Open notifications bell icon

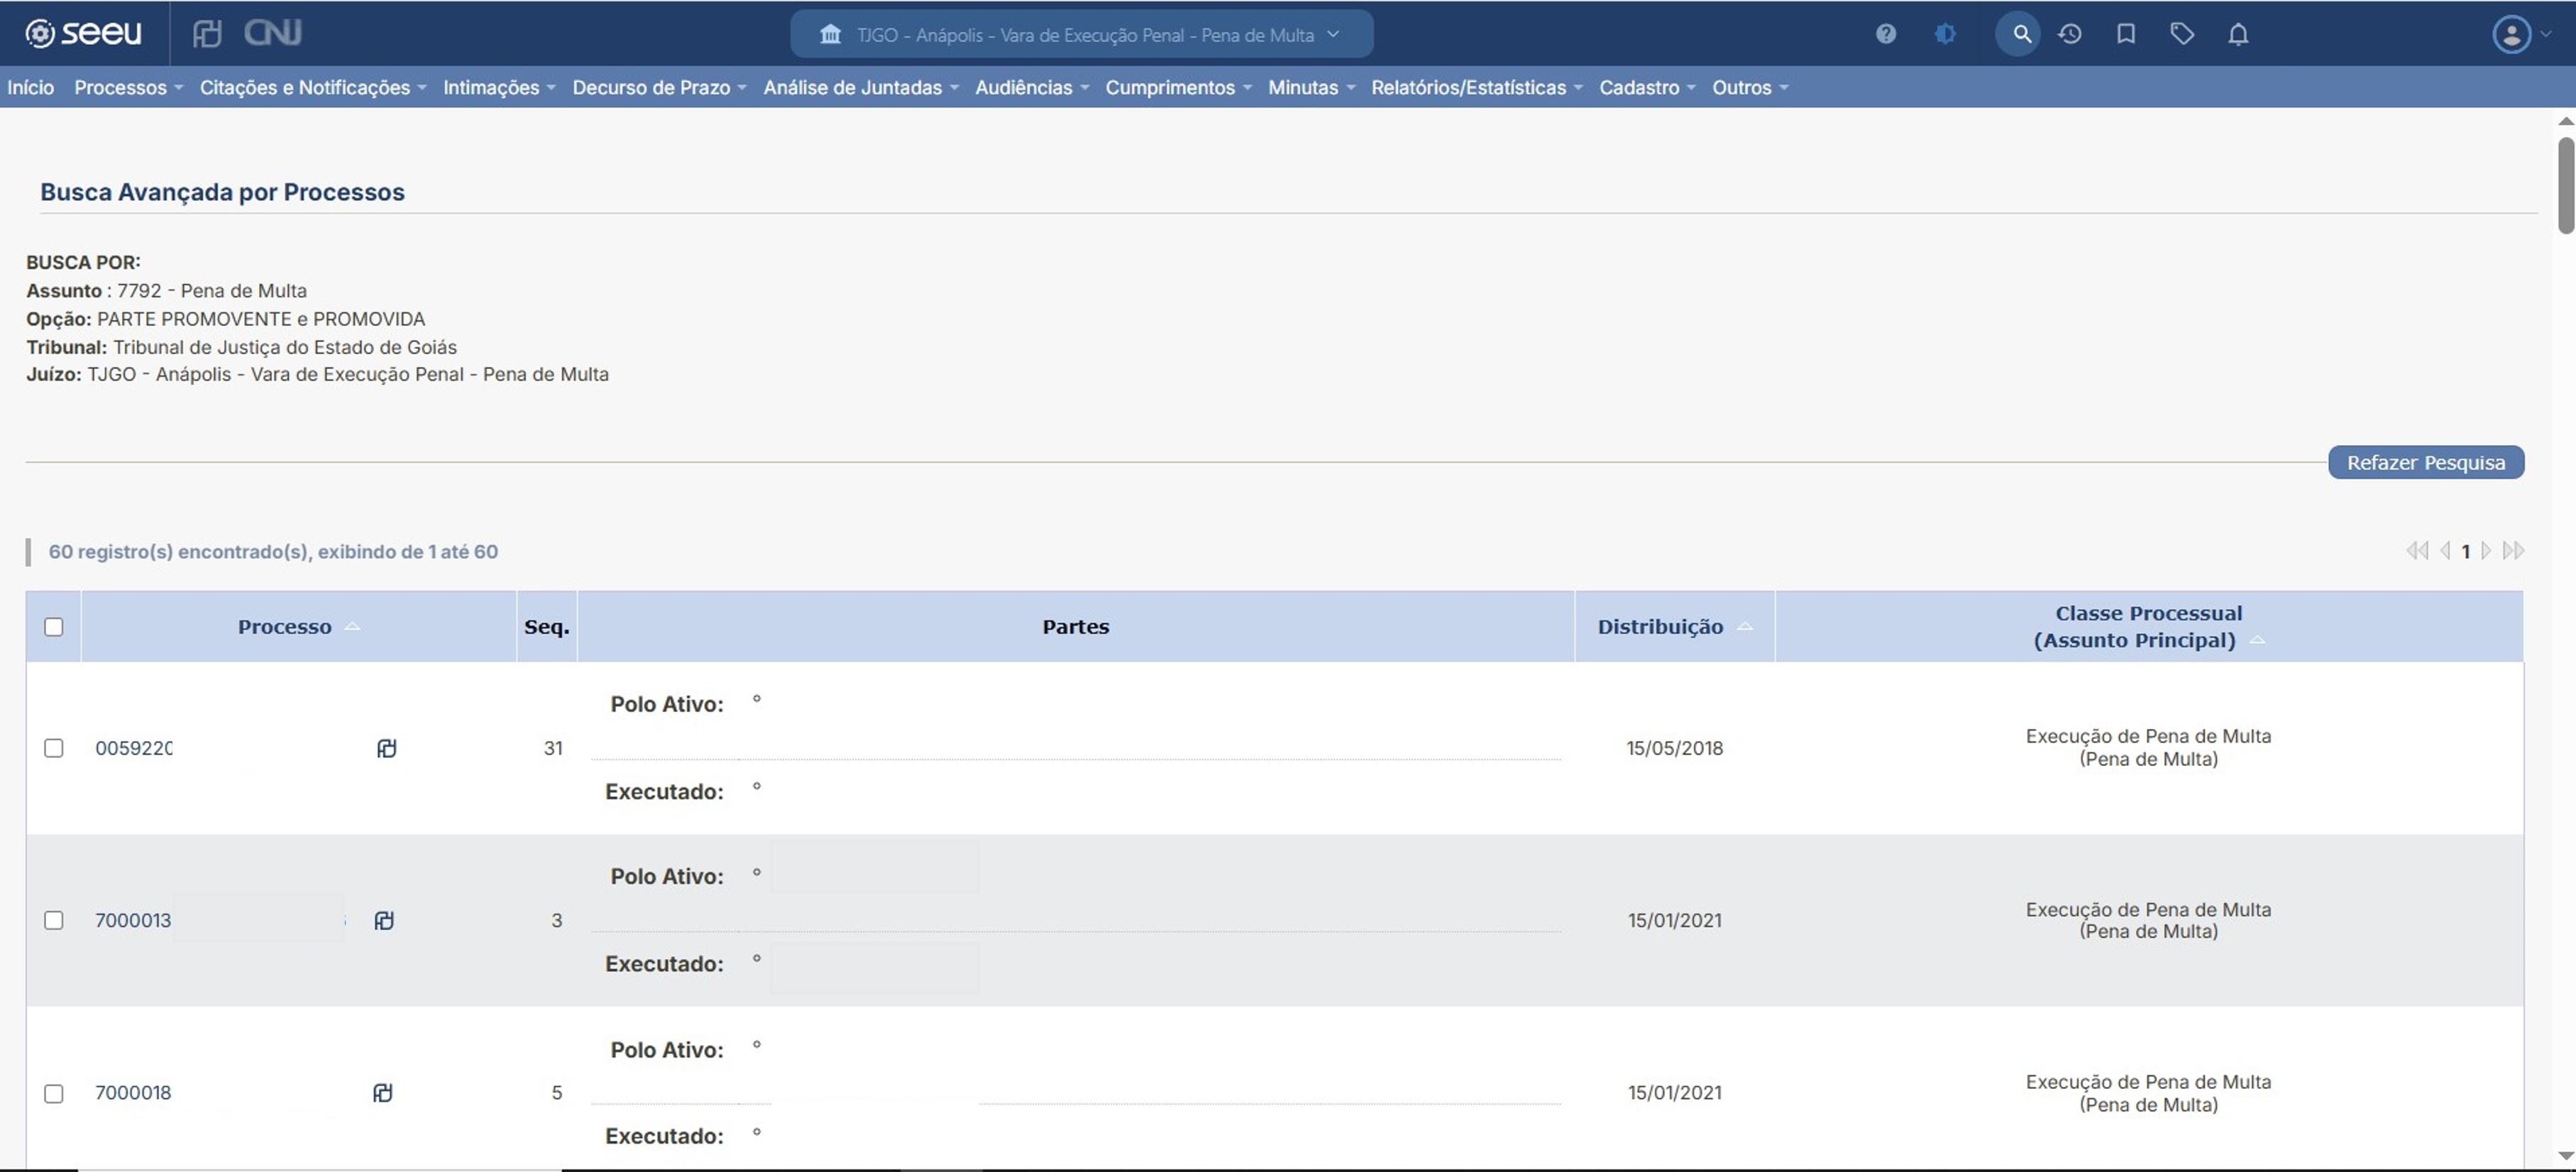pyautogui.click(x=2238, y=34)
